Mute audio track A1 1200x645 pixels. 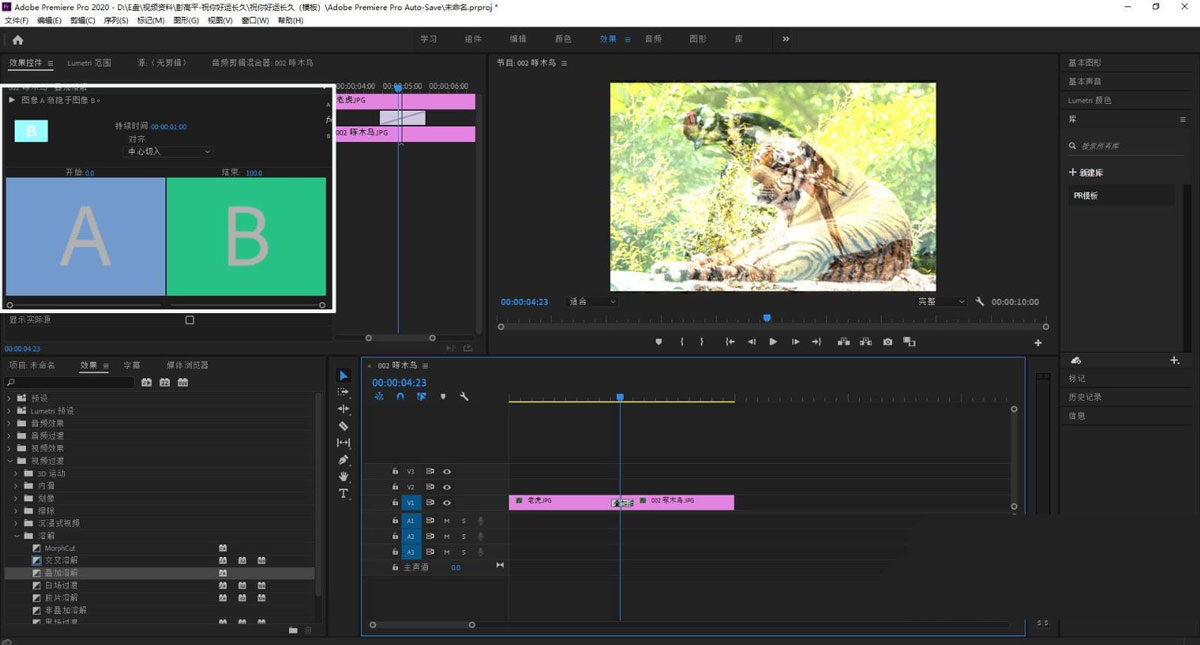447,521
